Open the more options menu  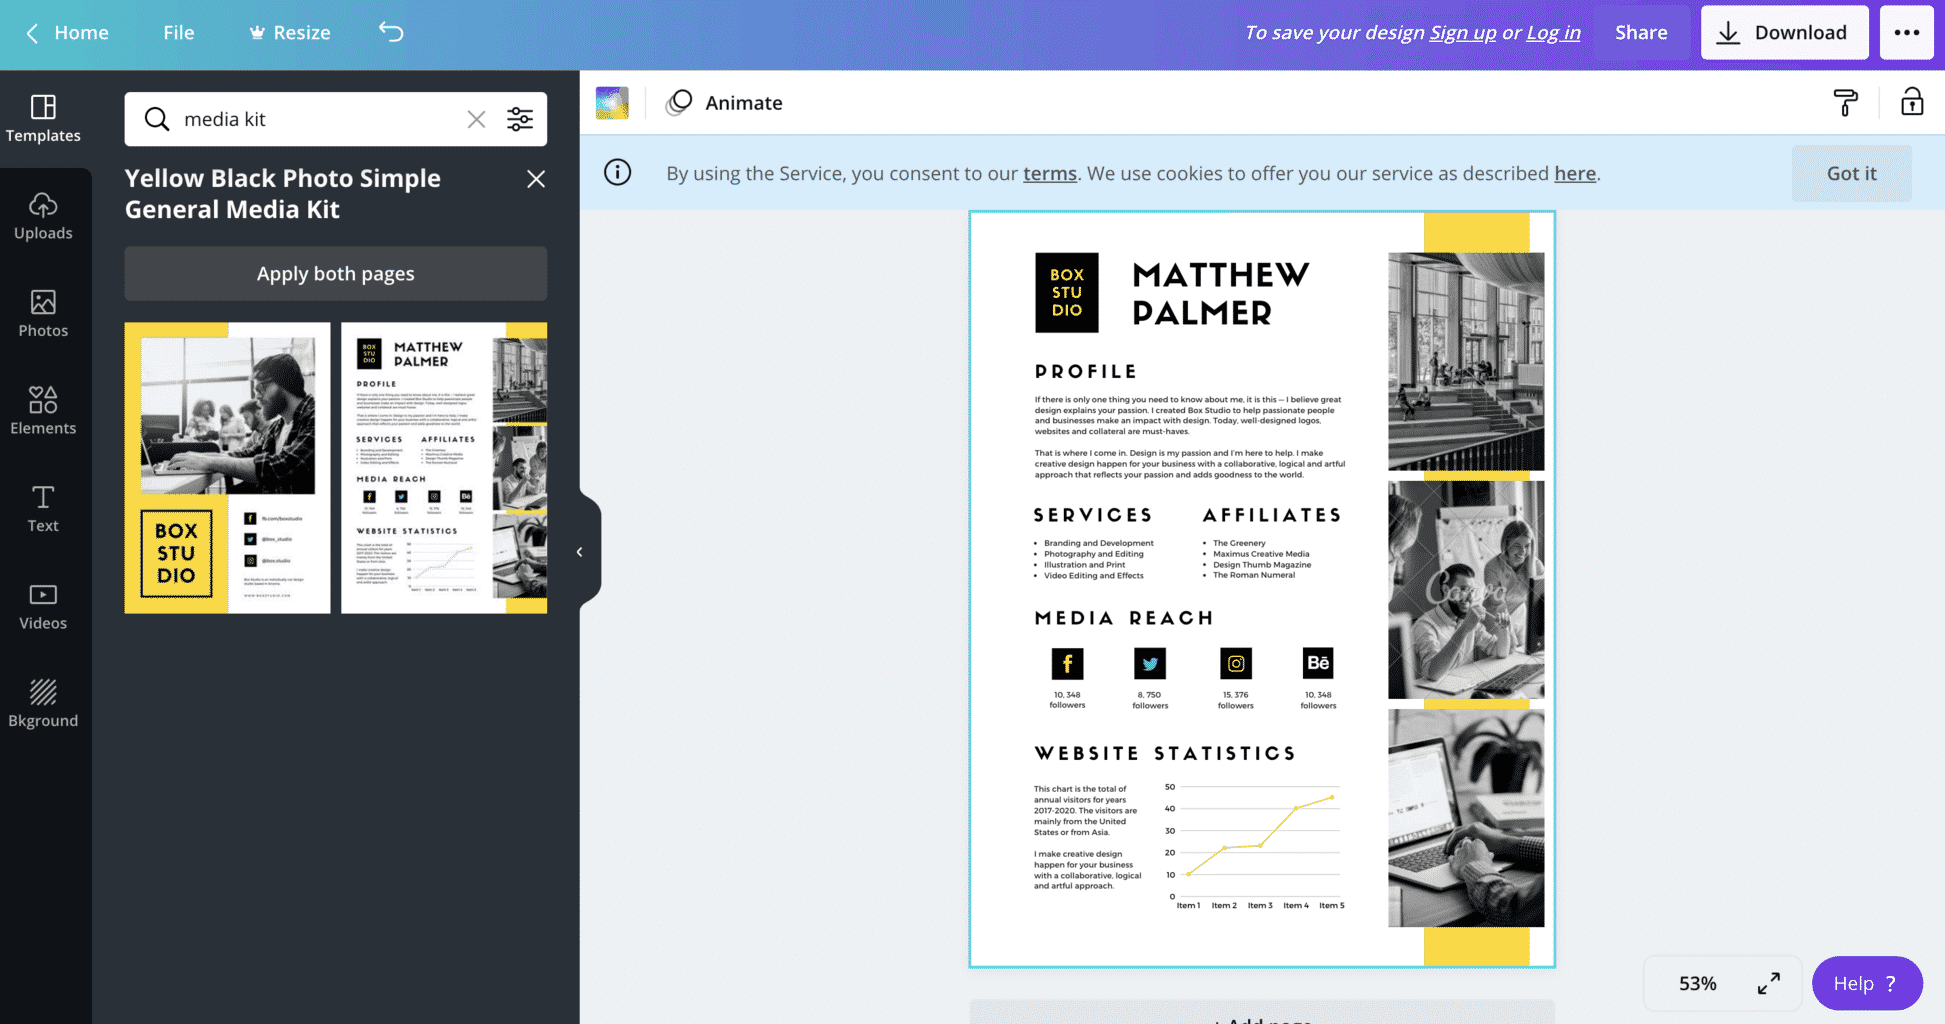click(1907, 32)
